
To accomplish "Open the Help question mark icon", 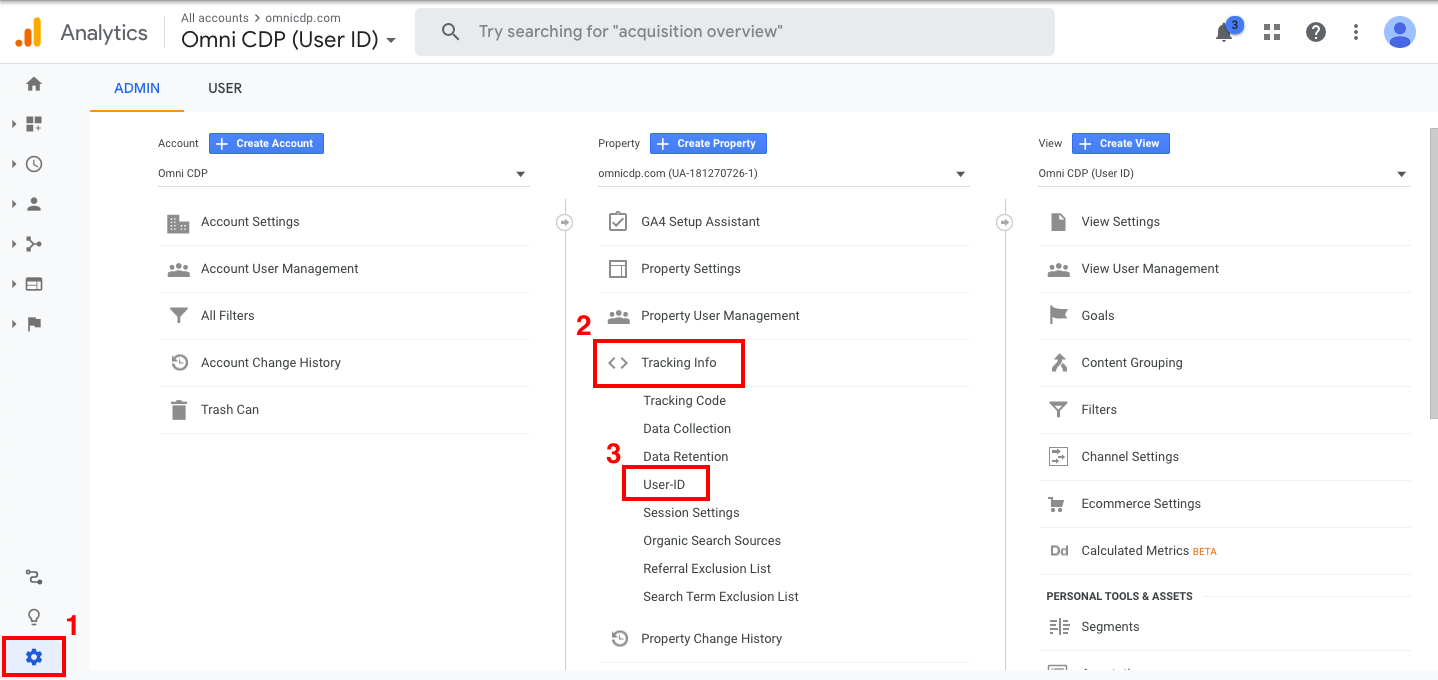I will click(x=1316, y=33).
